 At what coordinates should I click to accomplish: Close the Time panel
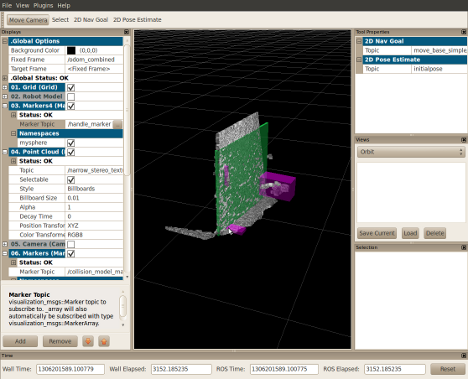(x=464, y=356)
